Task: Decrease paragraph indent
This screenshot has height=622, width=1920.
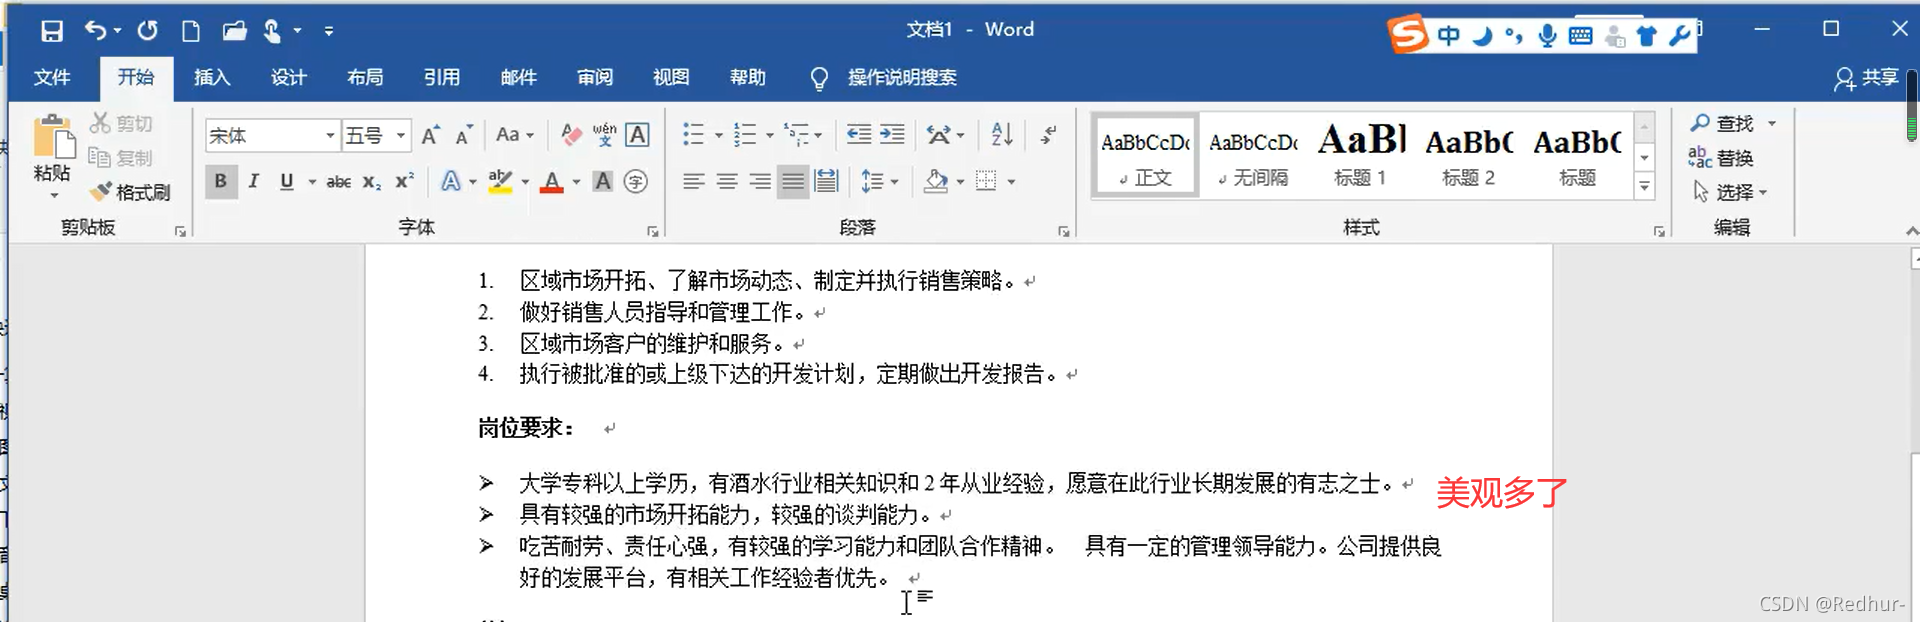Action: tap(858, 135)
